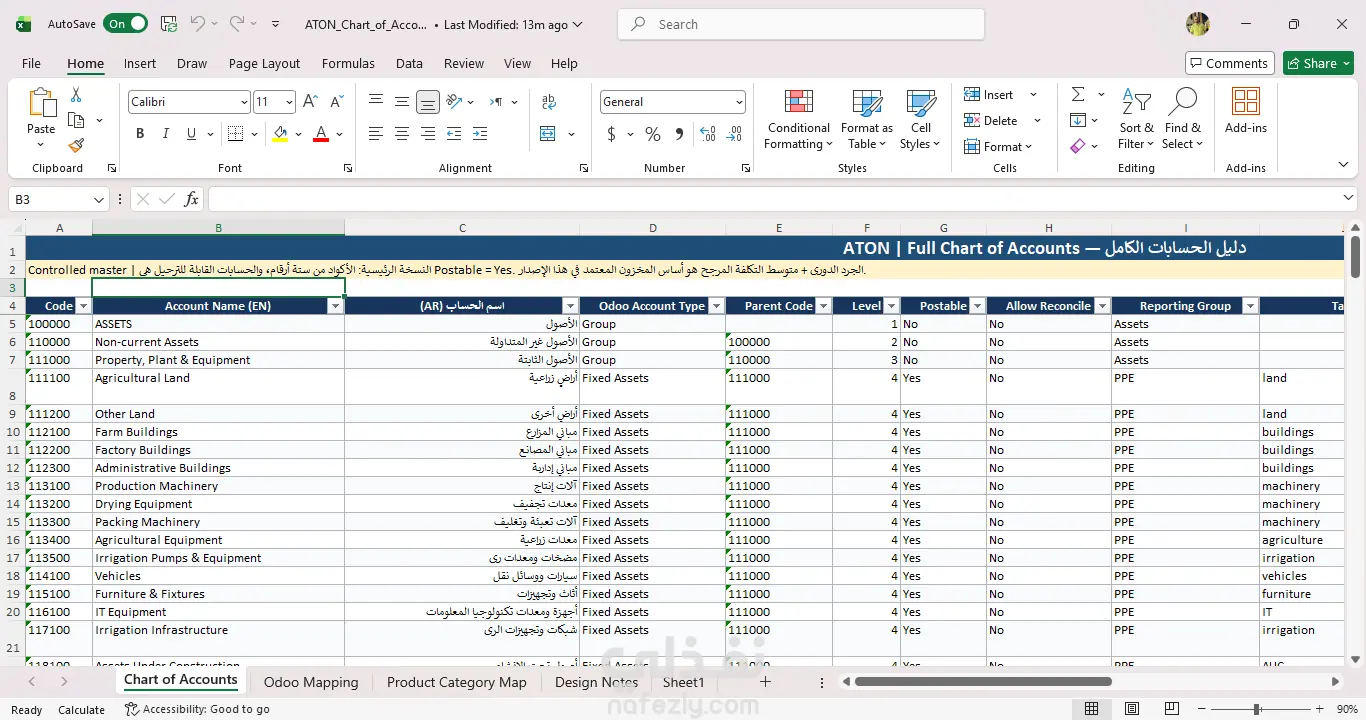Activate the Format Painter brush
Viewport: 1366px width, 720px height.
(x=76, y=145)
